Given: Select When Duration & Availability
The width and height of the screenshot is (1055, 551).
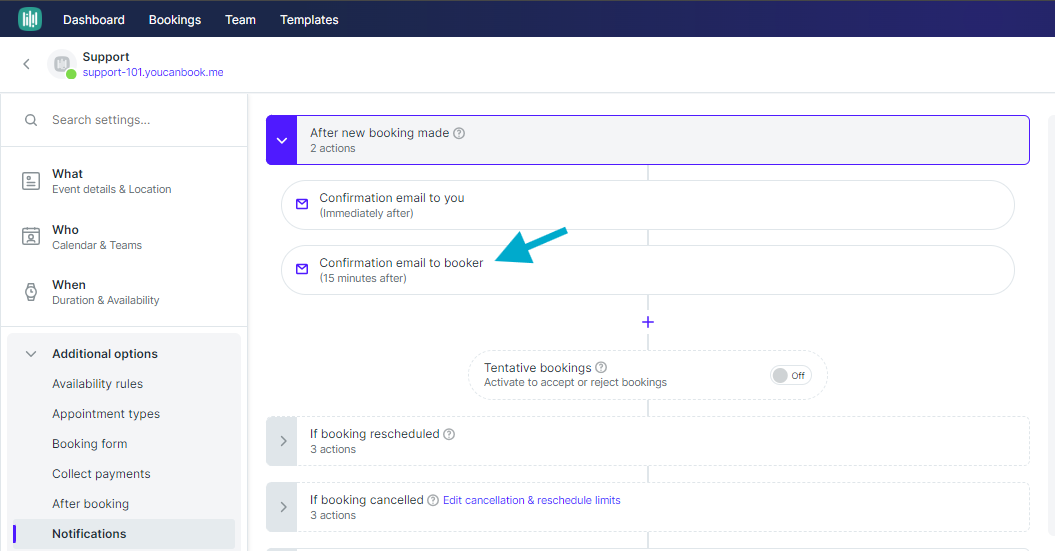Looking at the screenshot, I should 124,292.
